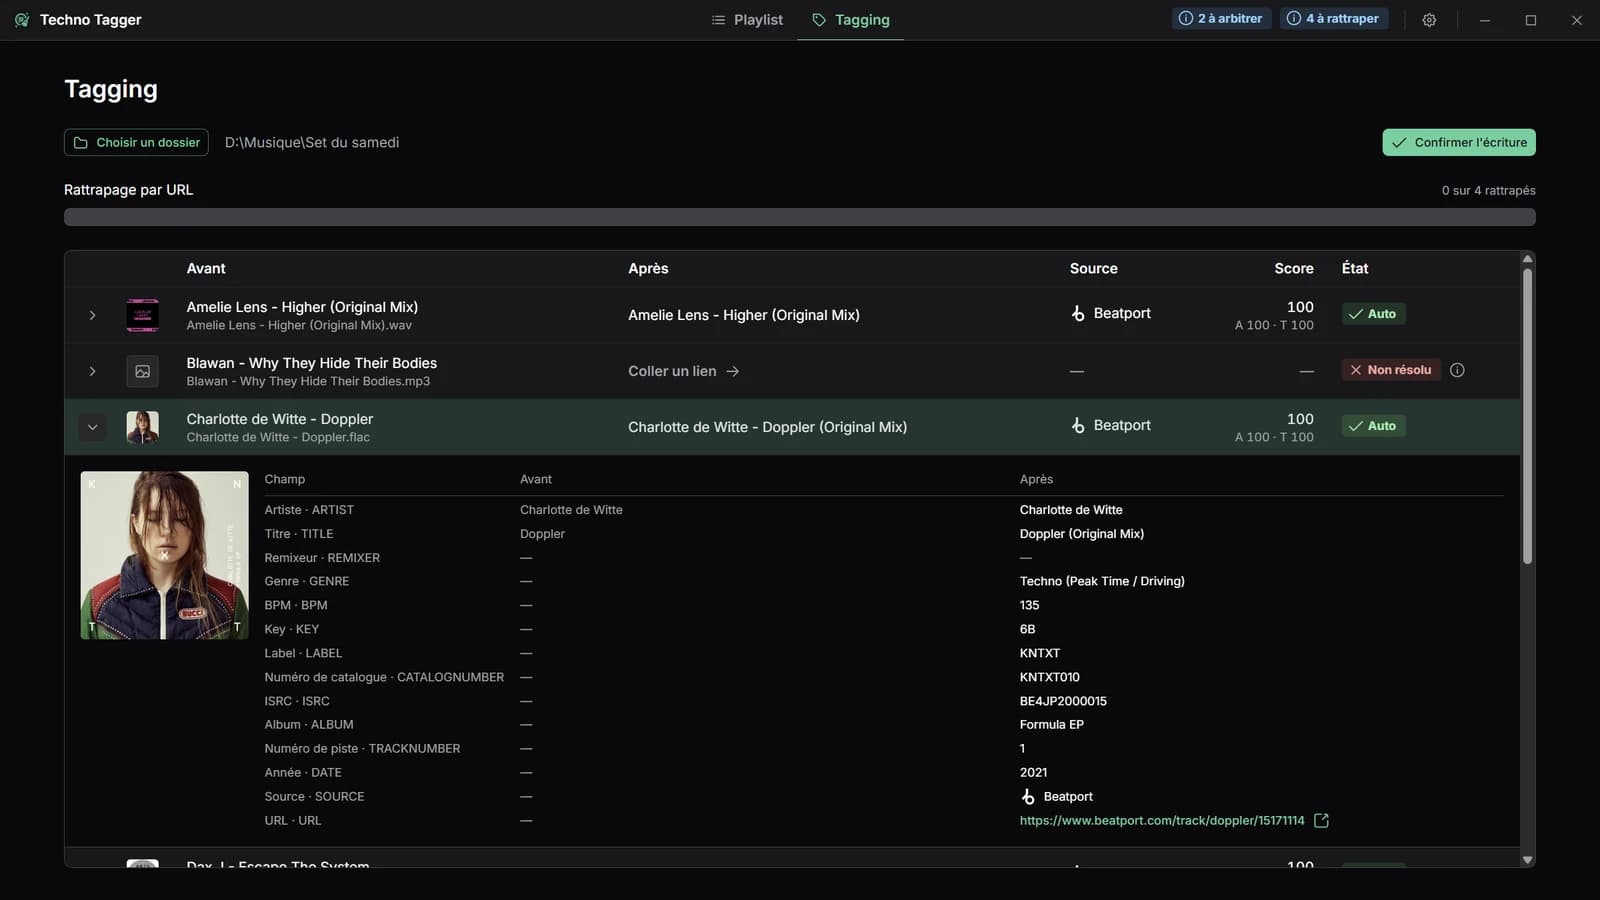Click scrollbar up arrow of track list
This screenshot has width=1600, height=900.
[x=1527, y=258]
